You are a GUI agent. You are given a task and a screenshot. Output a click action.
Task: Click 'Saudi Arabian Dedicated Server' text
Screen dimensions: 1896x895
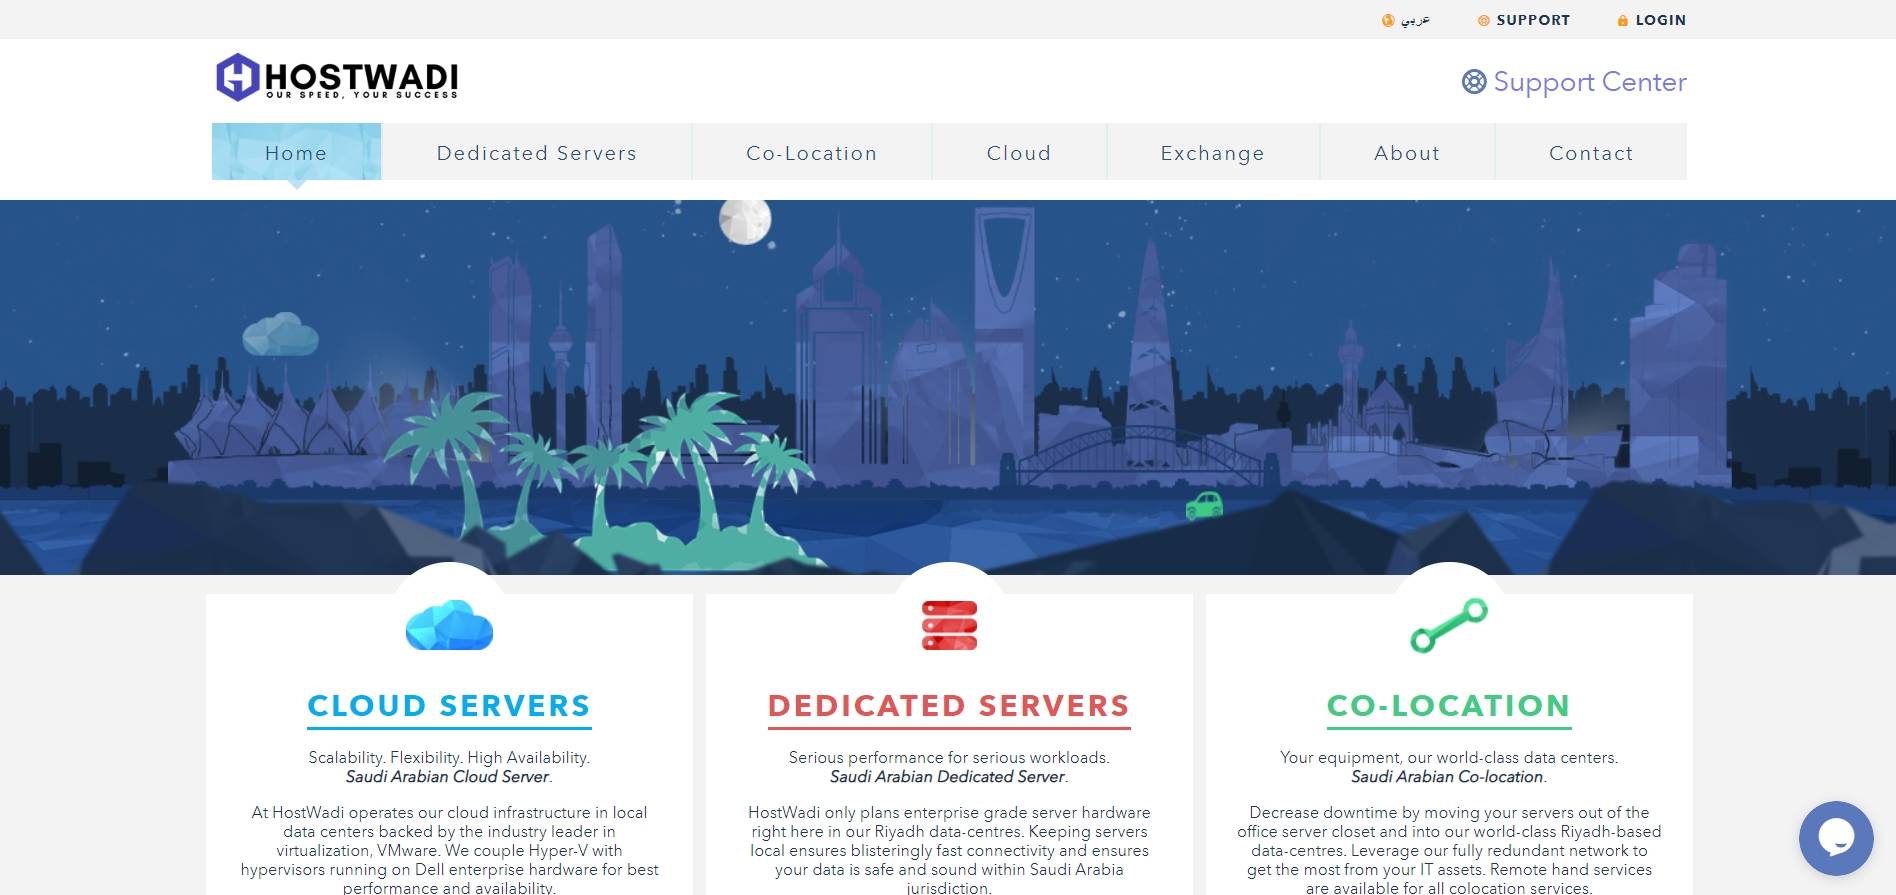coord(947,776)
